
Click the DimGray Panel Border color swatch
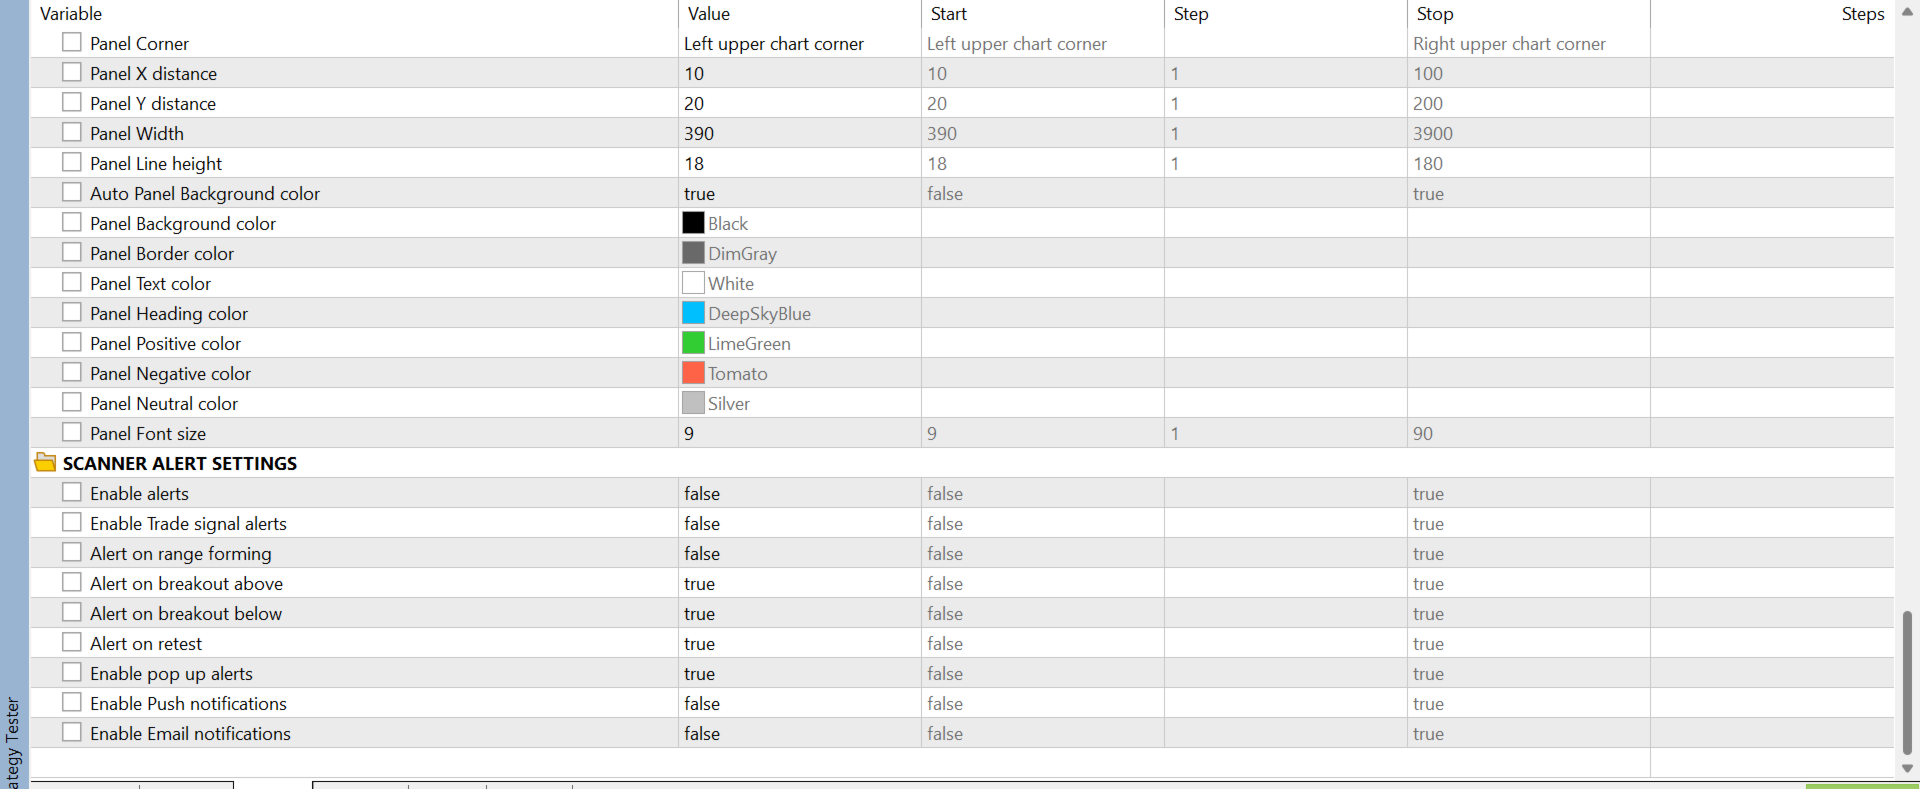pyautogui.click(x=693, y=253)
